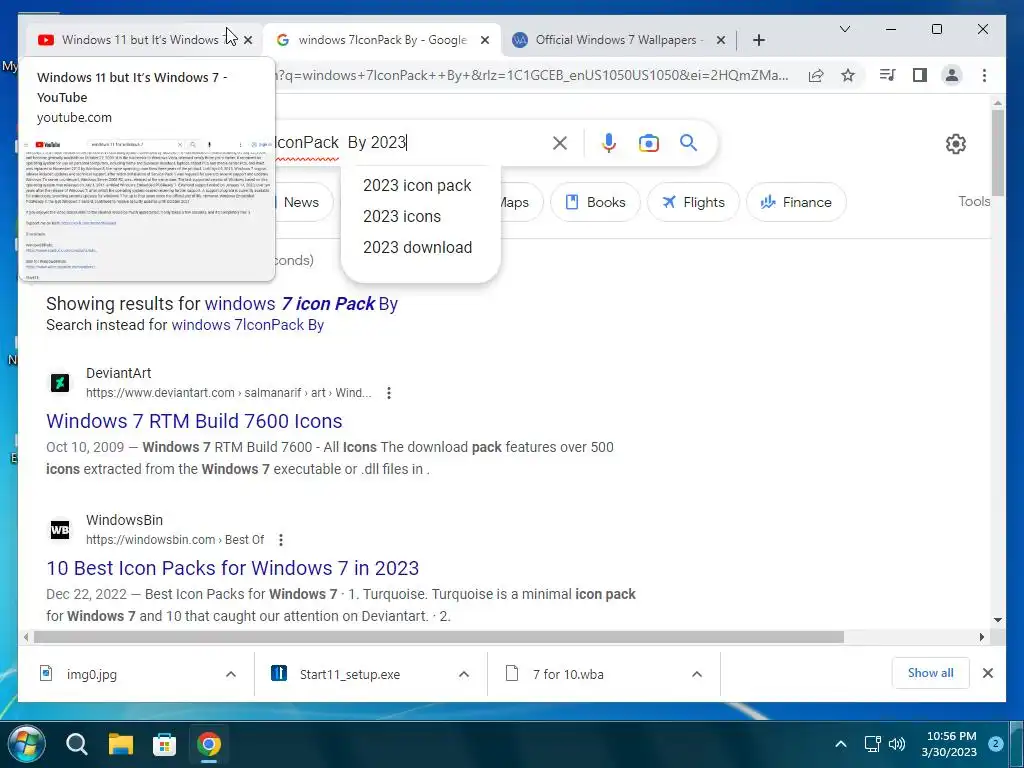This screenshot has width=1024, height=768.
Task: Expand options for 7 for 10.wba download
Action: point(697,674)
